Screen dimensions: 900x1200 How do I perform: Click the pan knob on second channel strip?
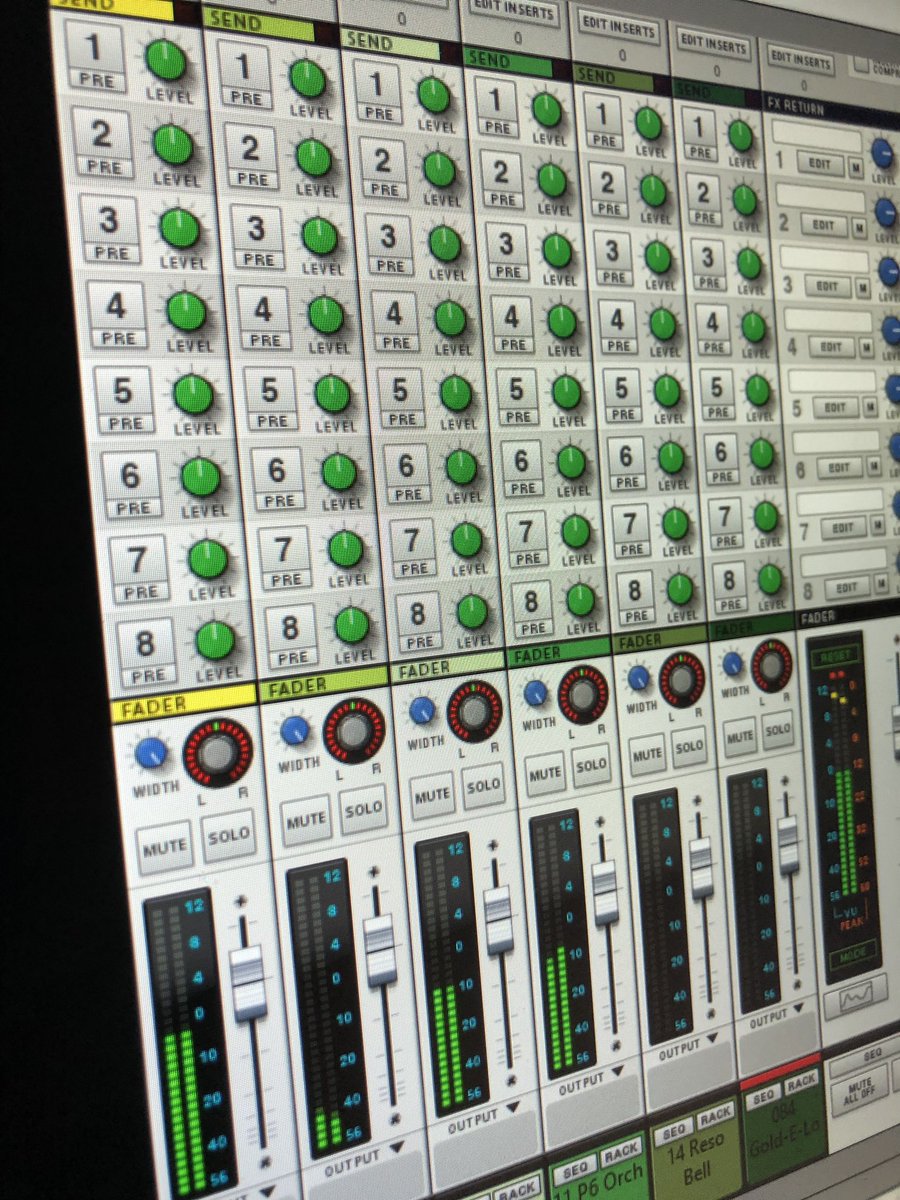(x=353, y=730)
